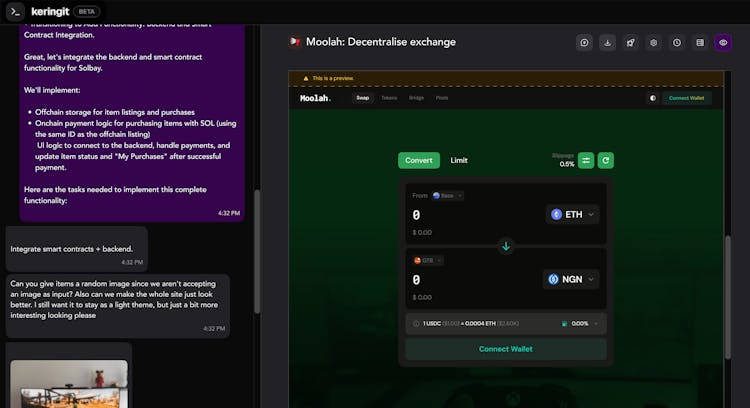Switch to the Bridge tab
The width and height of the screenshot is (750, 408).
pos(416,98)
